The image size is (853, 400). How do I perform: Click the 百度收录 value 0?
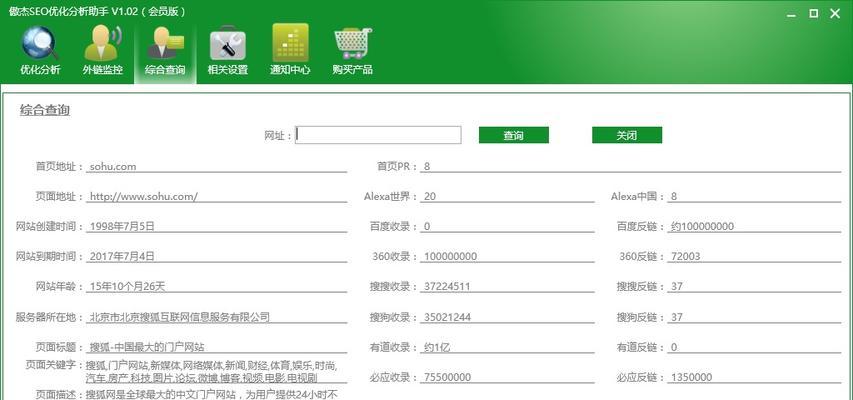(427, 226)
